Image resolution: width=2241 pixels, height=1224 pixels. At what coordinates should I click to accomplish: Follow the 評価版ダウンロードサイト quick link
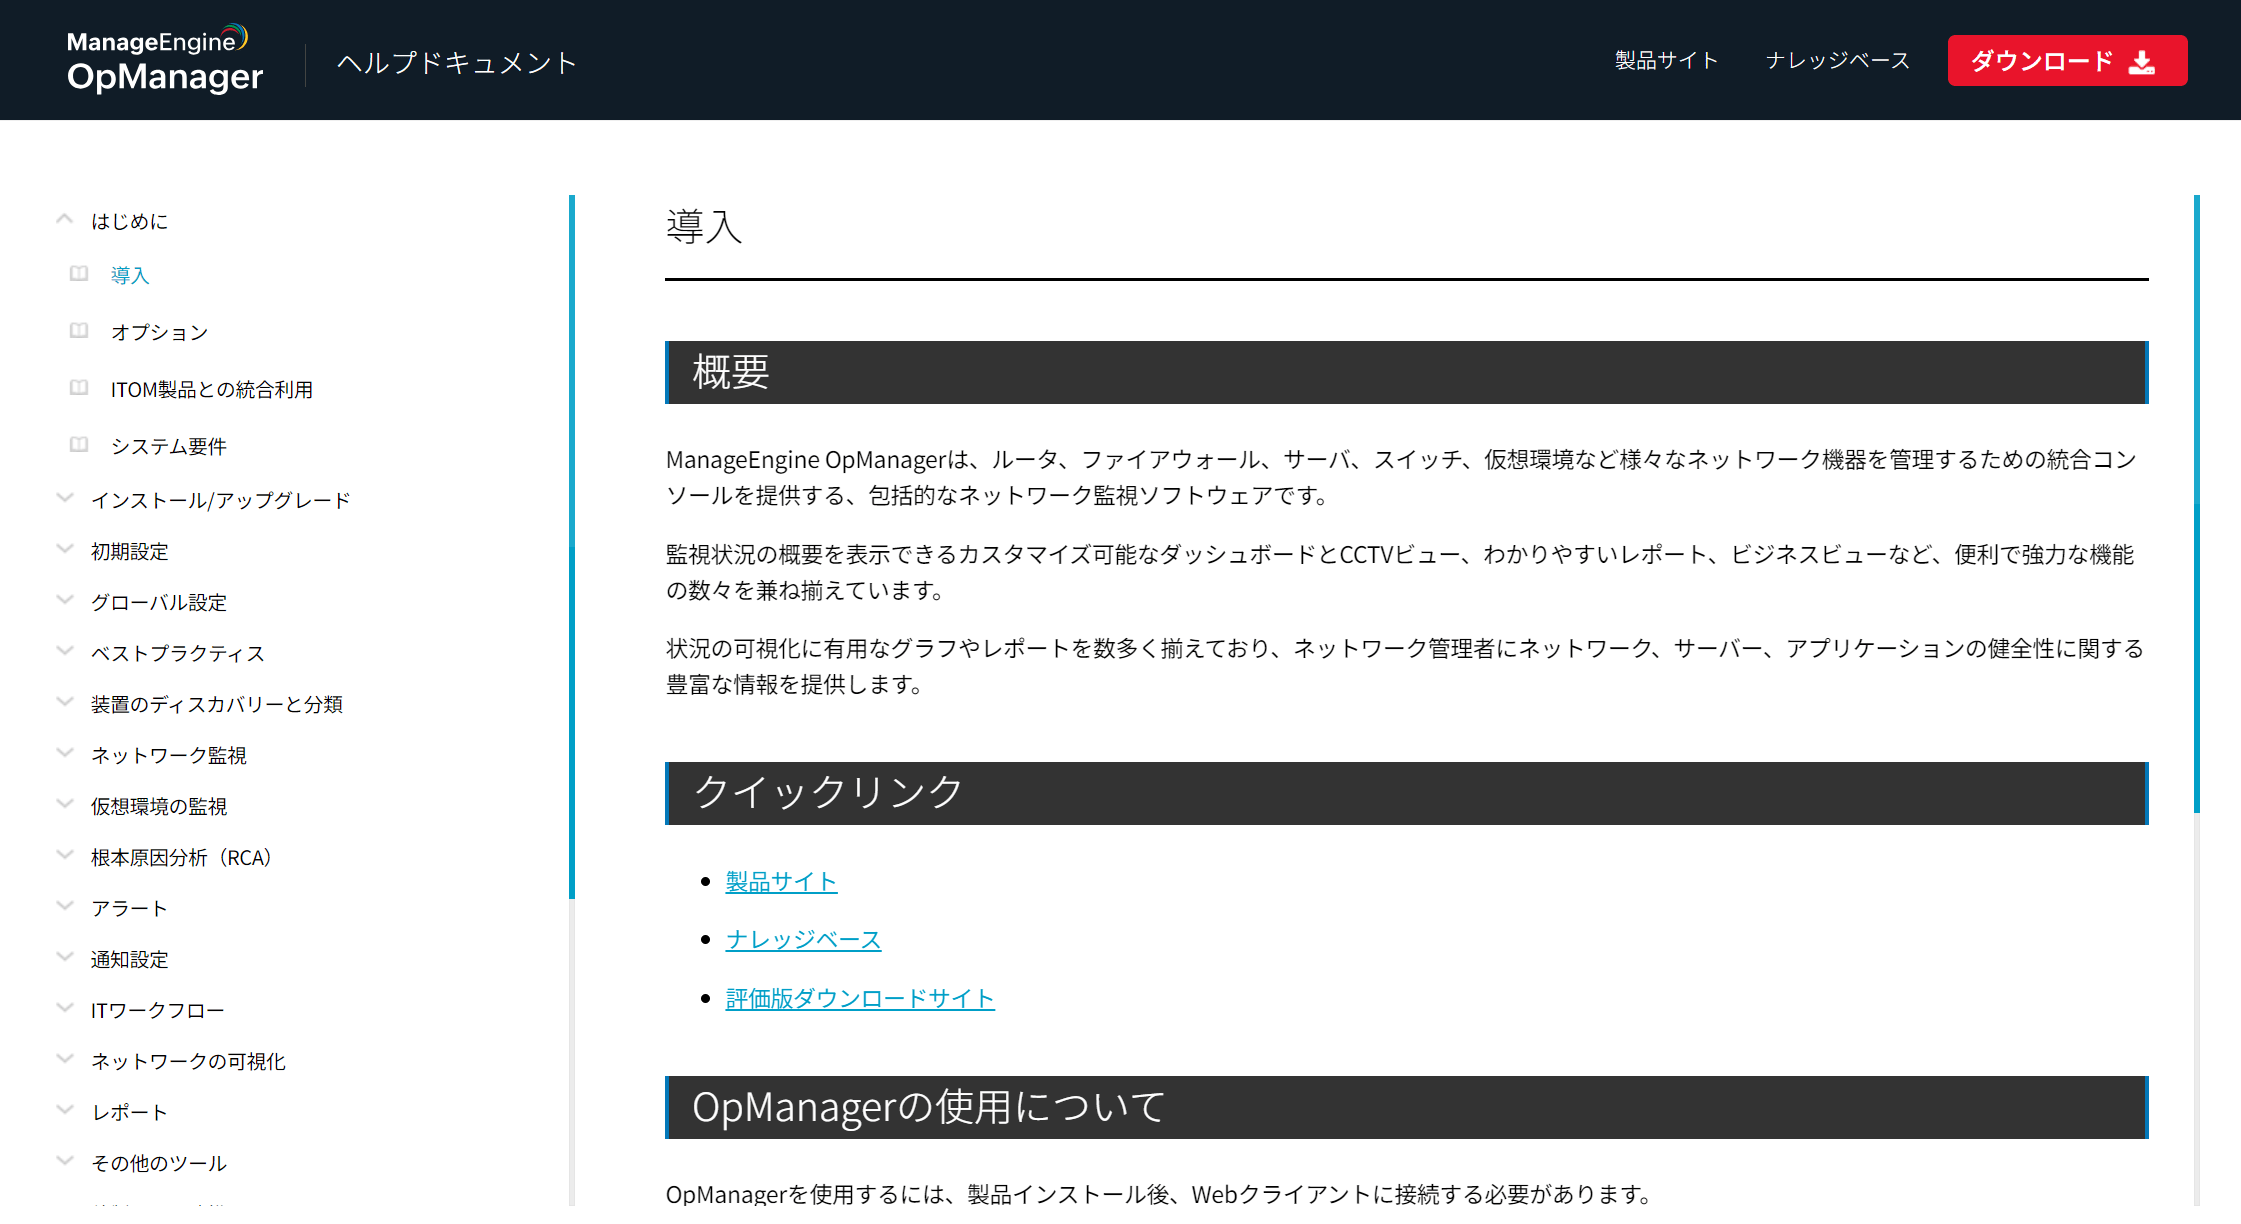click(x=859, y=998)
